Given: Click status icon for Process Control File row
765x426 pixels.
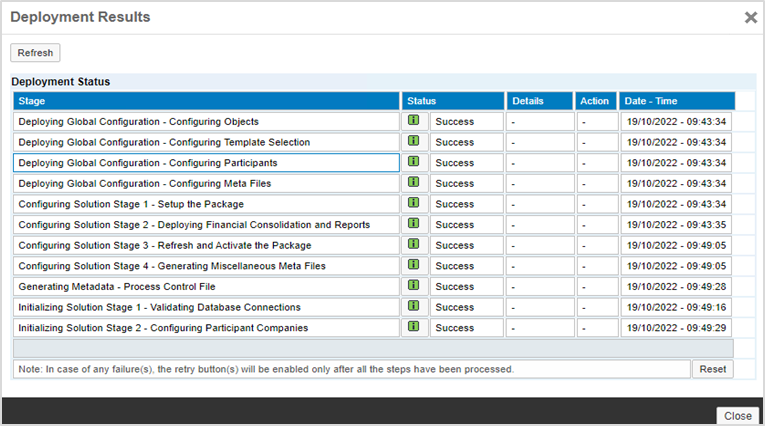Looking at the screenshot, I should (x=413, y=286).
